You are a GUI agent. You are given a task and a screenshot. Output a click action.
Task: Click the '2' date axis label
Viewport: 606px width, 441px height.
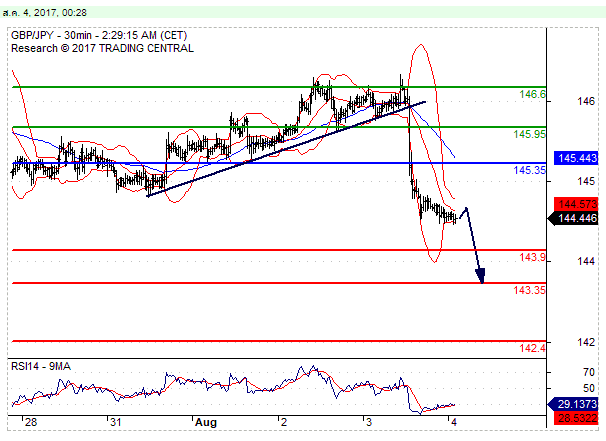(x=284, y=422)
